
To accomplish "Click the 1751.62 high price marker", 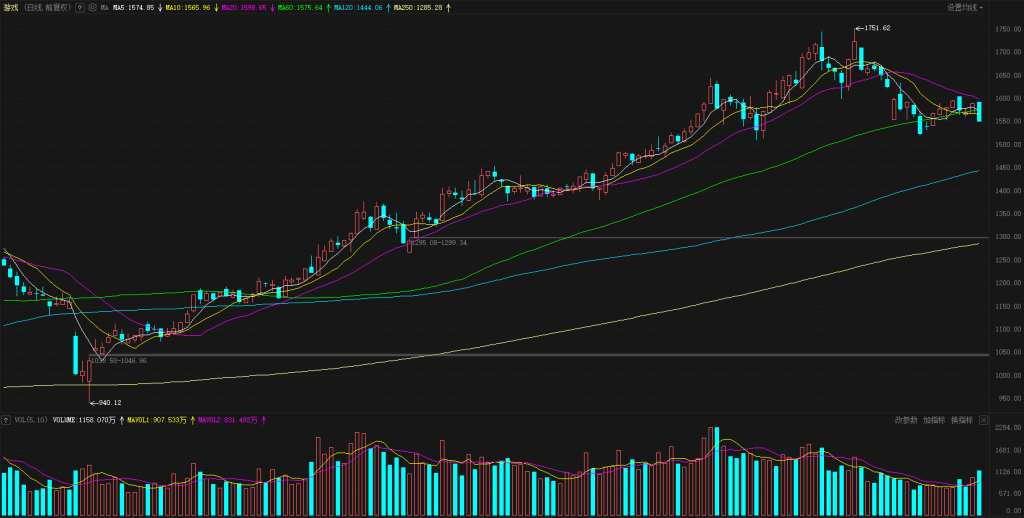I will click(x=876, y=28).
